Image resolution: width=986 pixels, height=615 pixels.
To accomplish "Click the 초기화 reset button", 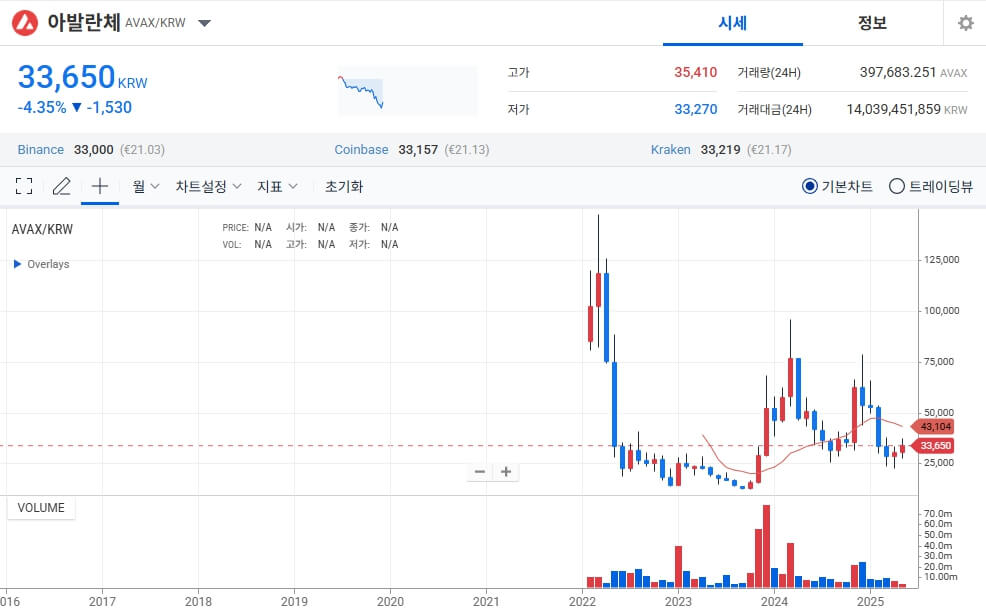I will pos(343,186).
